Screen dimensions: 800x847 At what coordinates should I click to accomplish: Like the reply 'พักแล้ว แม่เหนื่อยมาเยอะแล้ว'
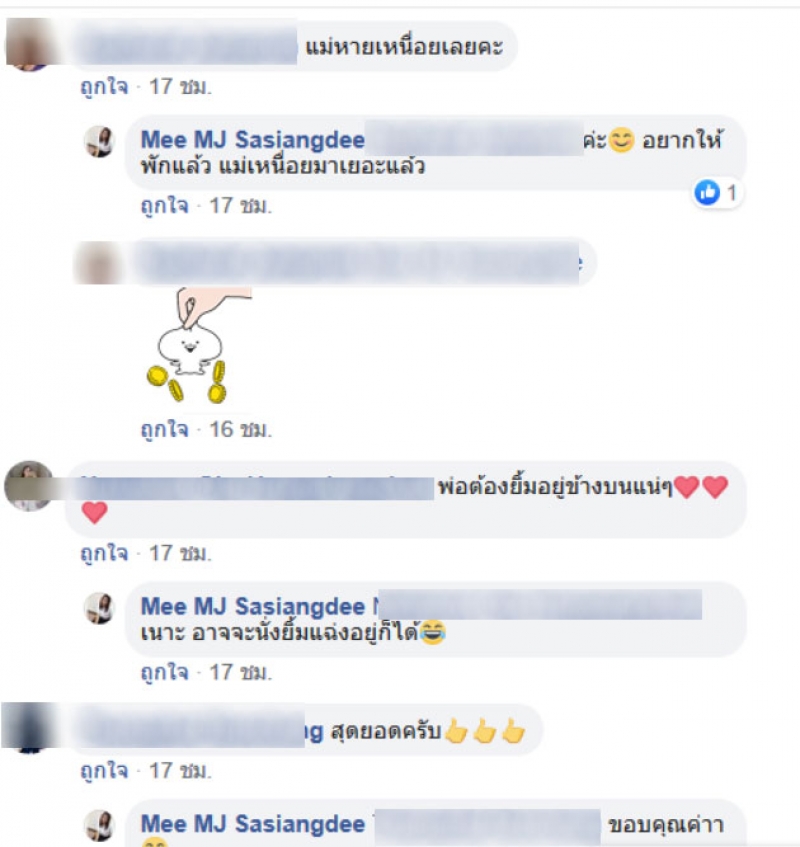[x=164, y=206]
